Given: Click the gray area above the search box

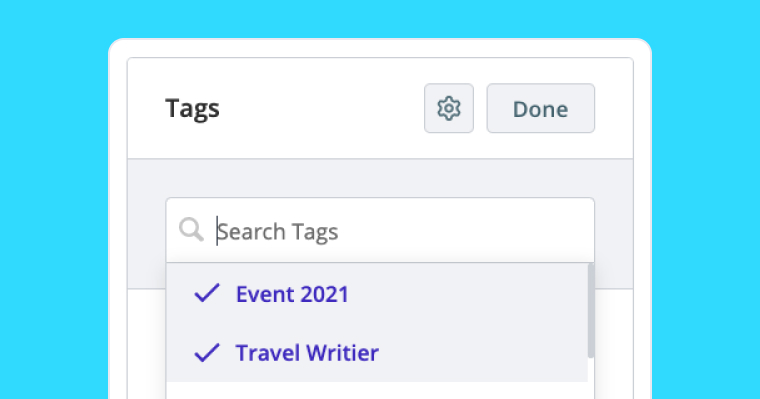Looking at the screenshot, I should [x=380, y=178].
